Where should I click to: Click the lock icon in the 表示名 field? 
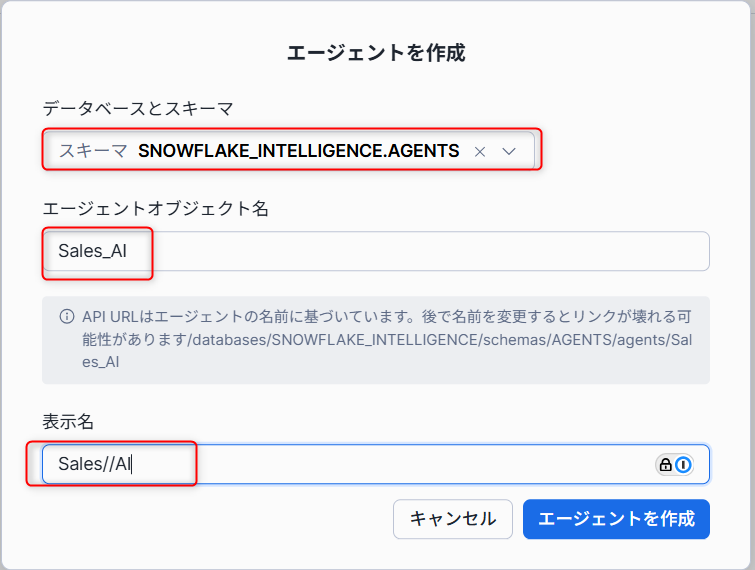point(664,464)
